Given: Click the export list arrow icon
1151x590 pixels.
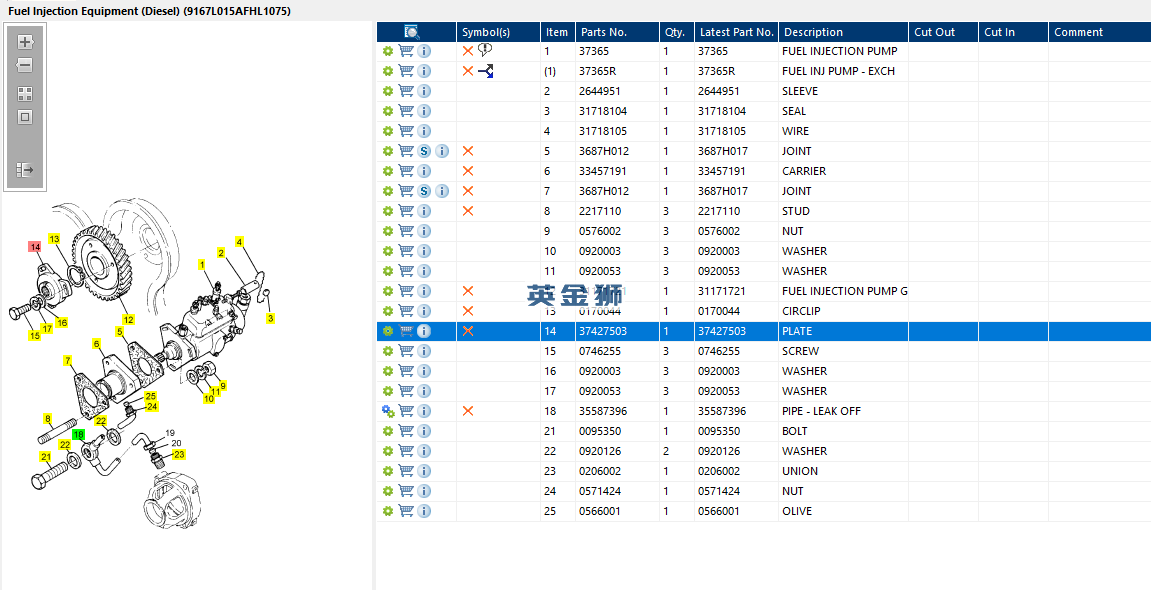Looking at the screenshot, I should pos(25,170).
